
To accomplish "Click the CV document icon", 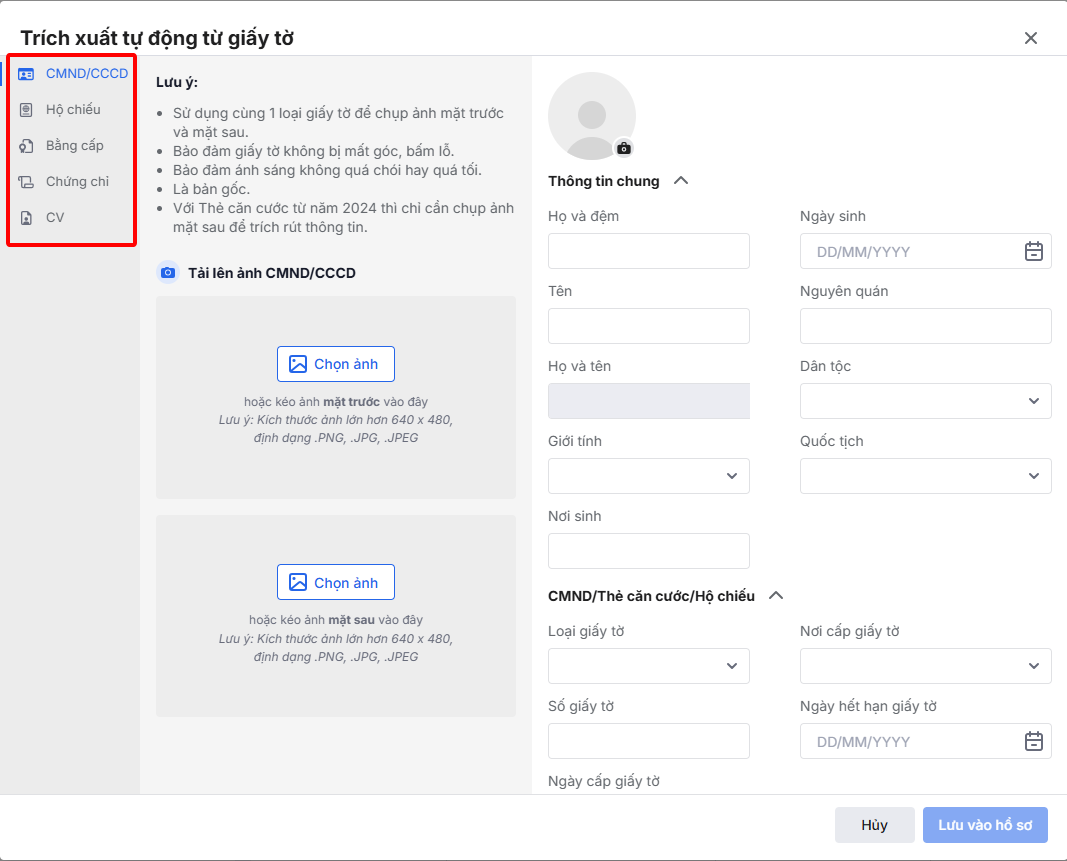I will pyautogui.click(x=26, y=218).
